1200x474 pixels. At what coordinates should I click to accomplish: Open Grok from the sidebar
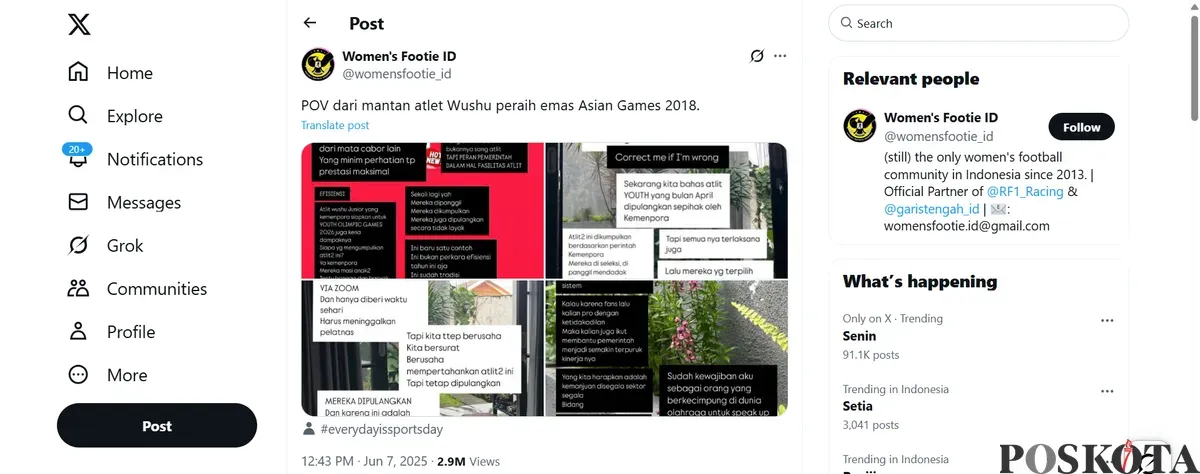click(78, 245)
